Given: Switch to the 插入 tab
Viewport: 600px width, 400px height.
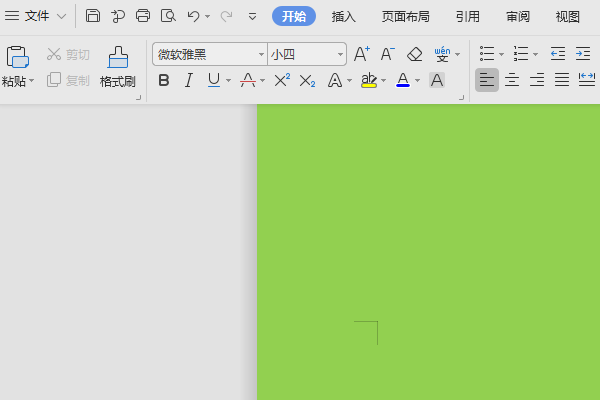Looking at the screenshot, I should 344,16.
